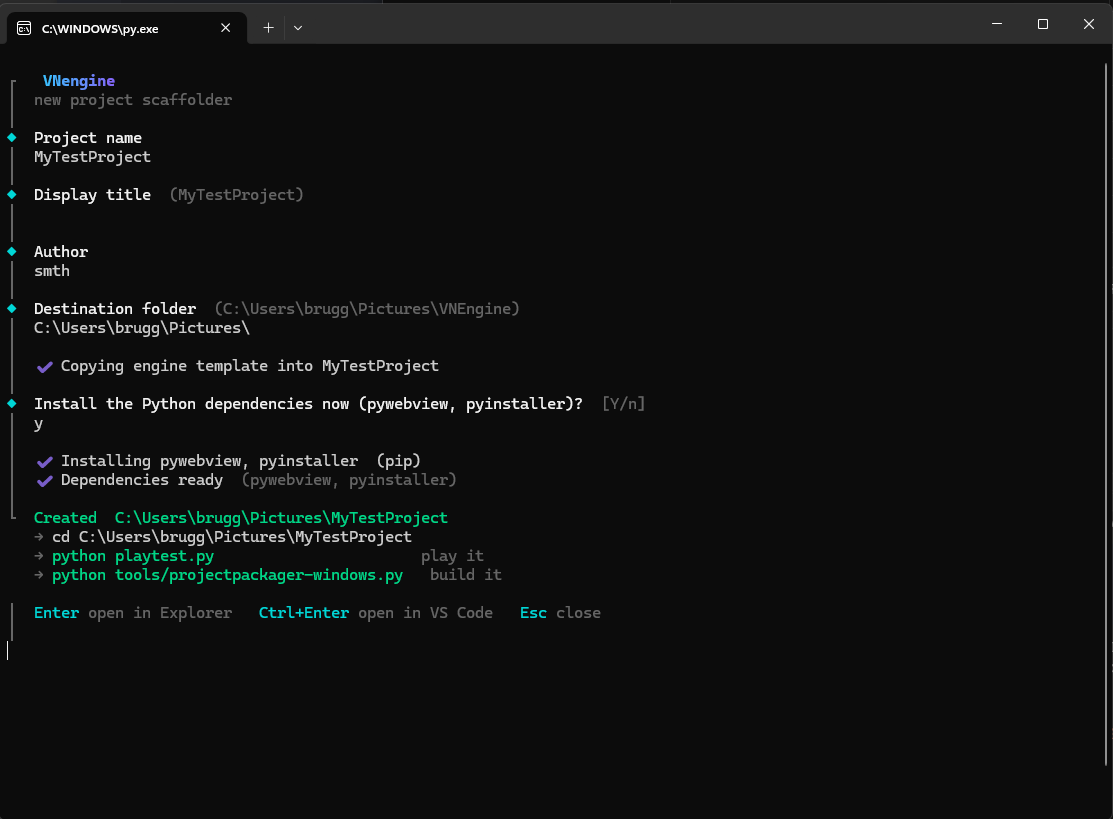Viewport: 1113px width, 819px height.
Task: Click the checkmark beside 'Copying engine template'
Action: (45, 367)
